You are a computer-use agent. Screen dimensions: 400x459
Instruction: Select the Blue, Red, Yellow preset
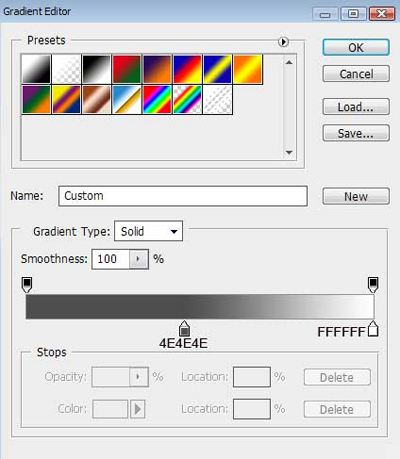(x=187, y=69)
